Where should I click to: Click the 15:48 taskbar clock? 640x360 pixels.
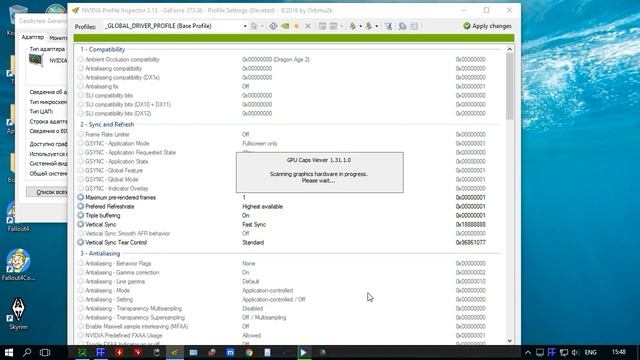point(619,352)
